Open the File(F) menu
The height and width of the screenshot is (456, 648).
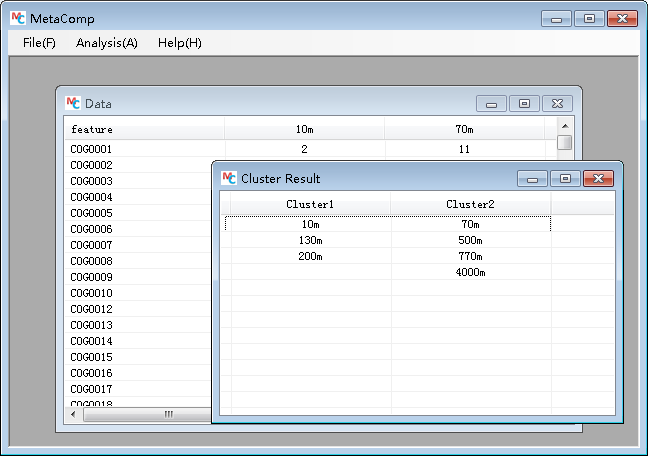tap(39, 43)
